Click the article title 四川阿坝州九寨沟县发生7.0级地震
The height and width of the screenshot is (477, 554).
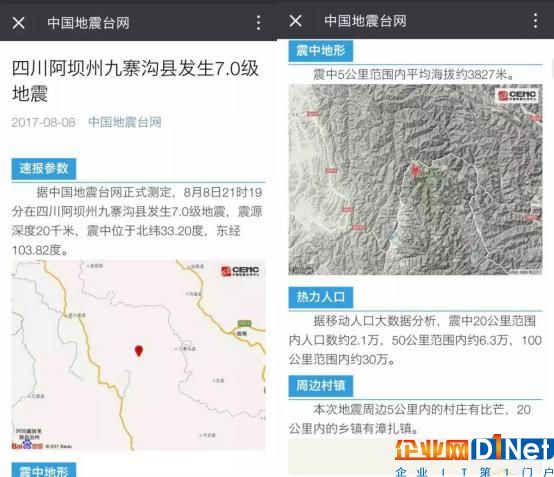(135, 81)
